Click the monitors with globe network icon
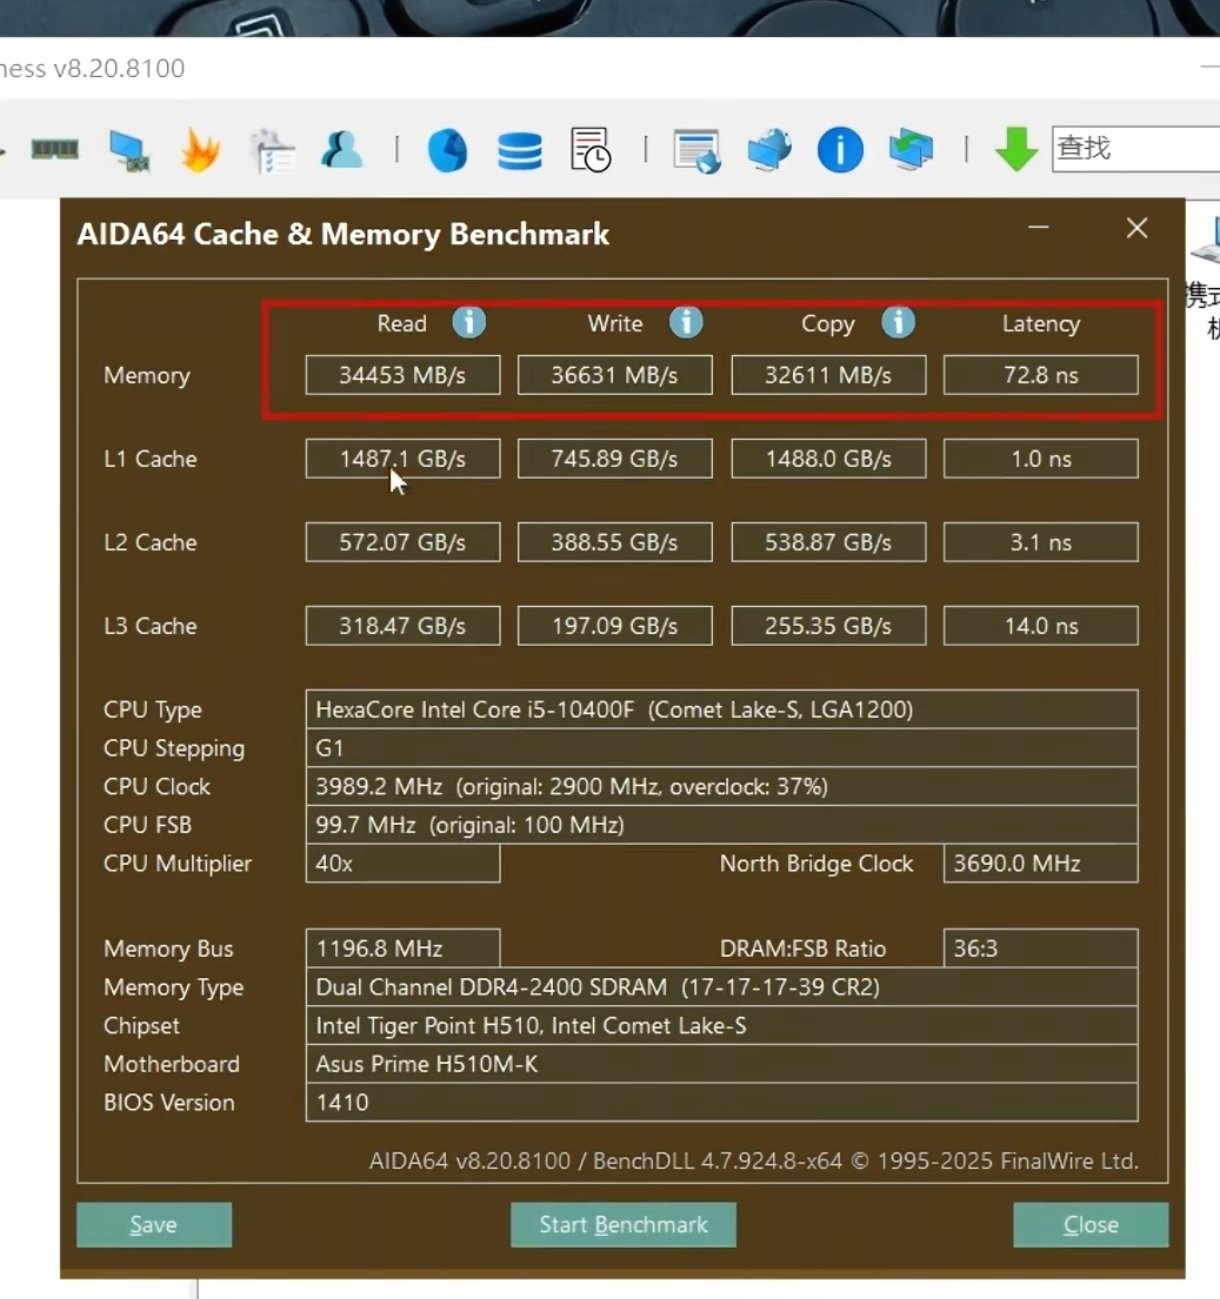The image size is (1220, 1299). pos(769,150)
